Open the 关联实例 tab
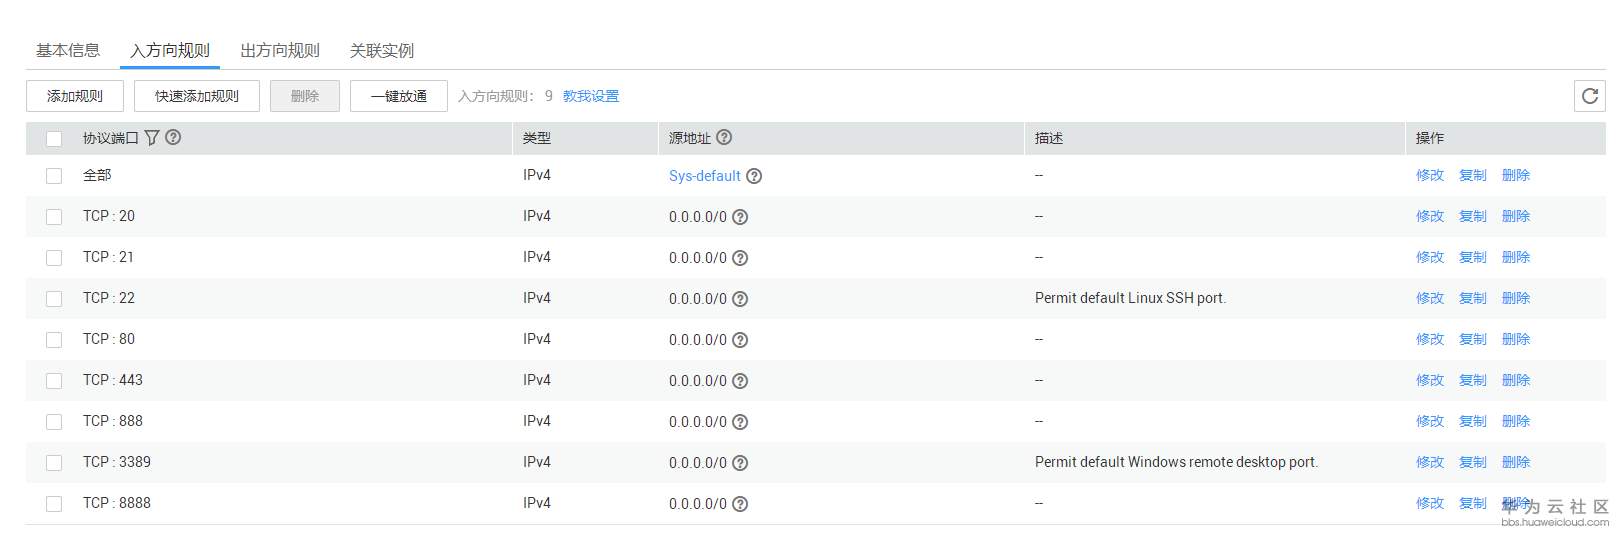 (x=382, y=50)
